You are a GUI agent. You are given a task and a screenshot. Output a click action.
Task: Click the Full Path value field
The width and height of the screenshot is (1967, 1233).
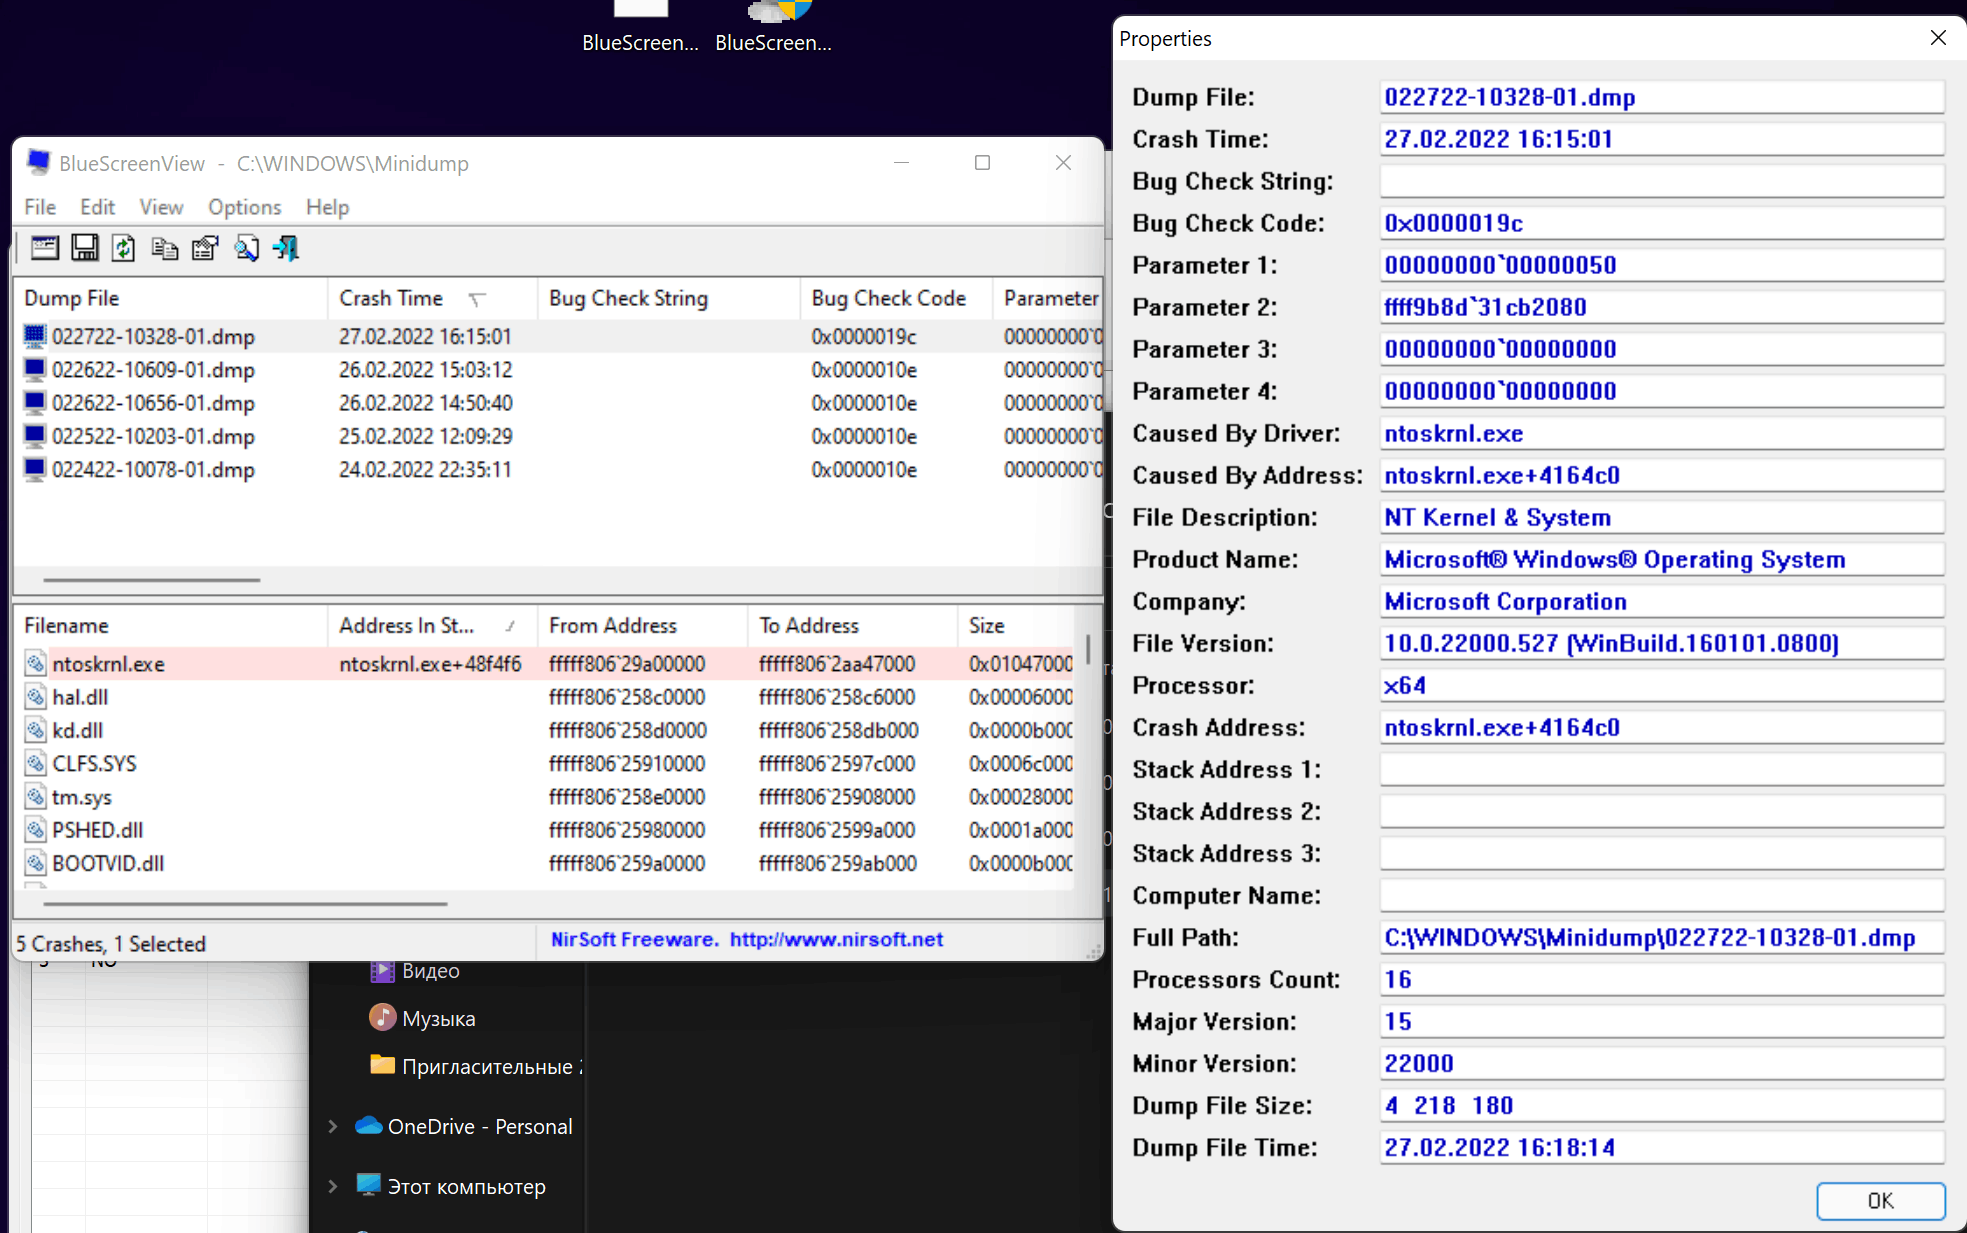(1662, 937)
